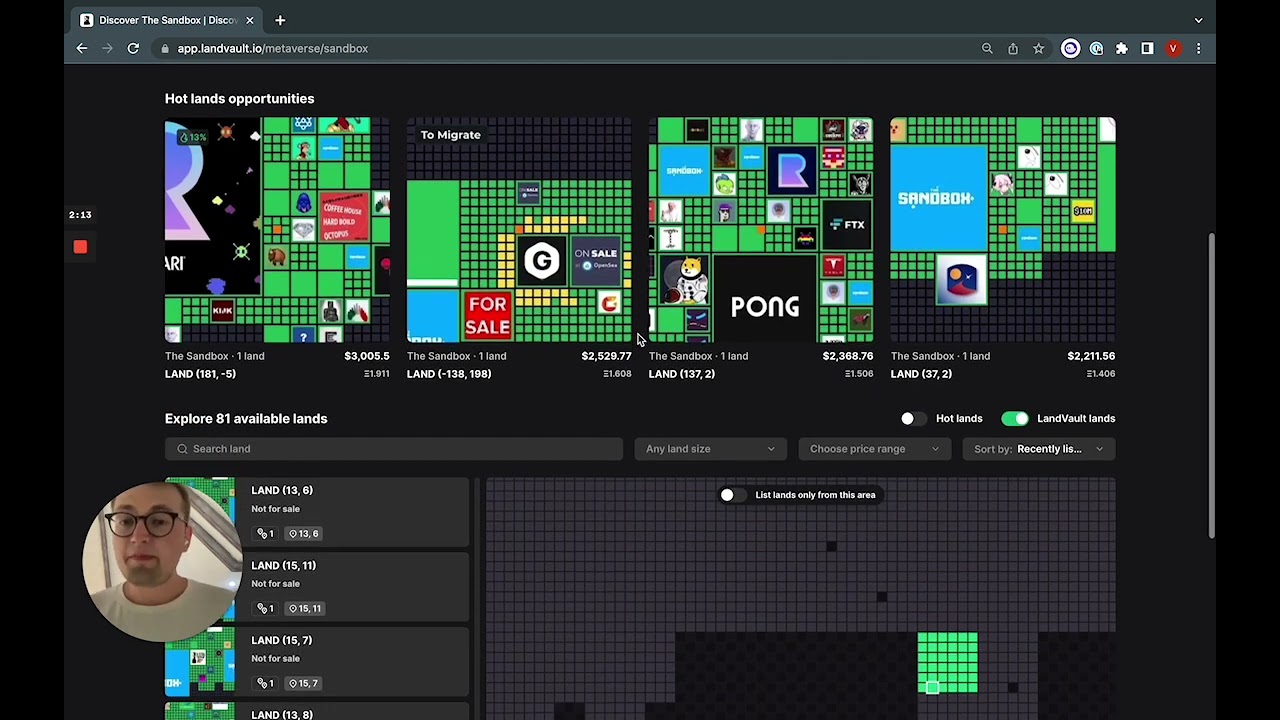
Task: Click the To Migrate label
Action: click(x=450, y=135)
